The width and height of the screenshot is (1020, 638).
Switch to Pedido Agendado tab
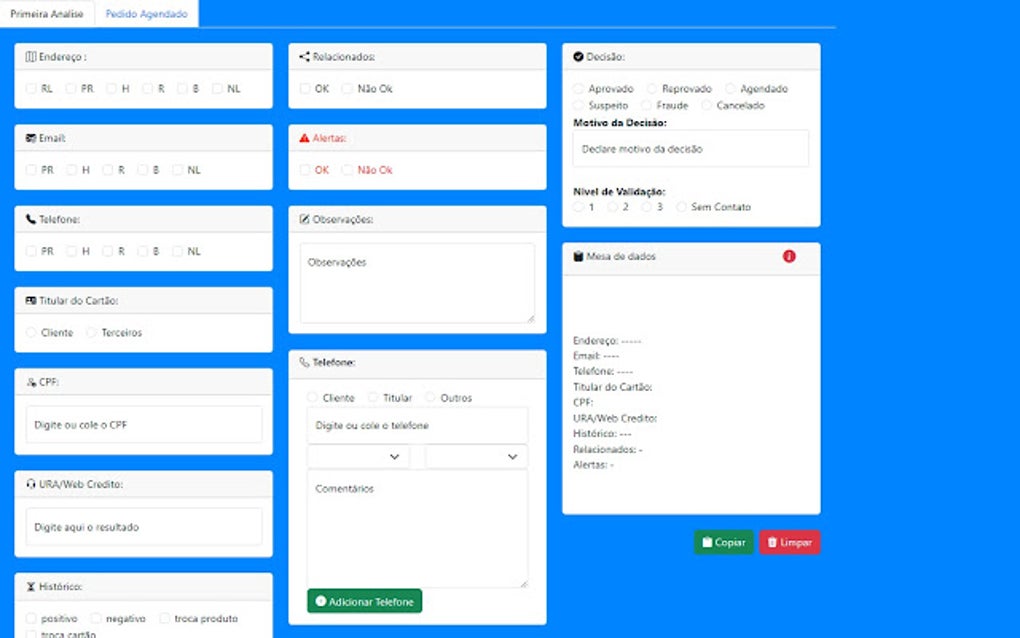click(x=146, y=14)
